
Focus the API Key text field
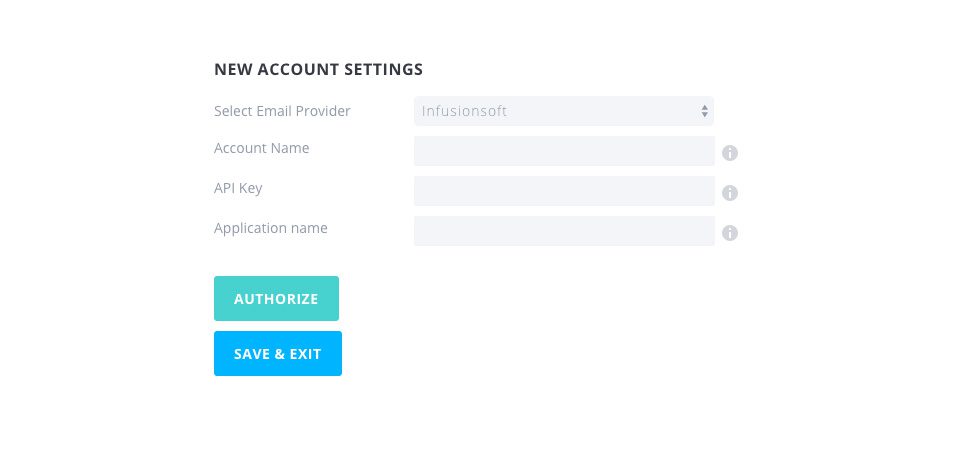coord(563,191)
